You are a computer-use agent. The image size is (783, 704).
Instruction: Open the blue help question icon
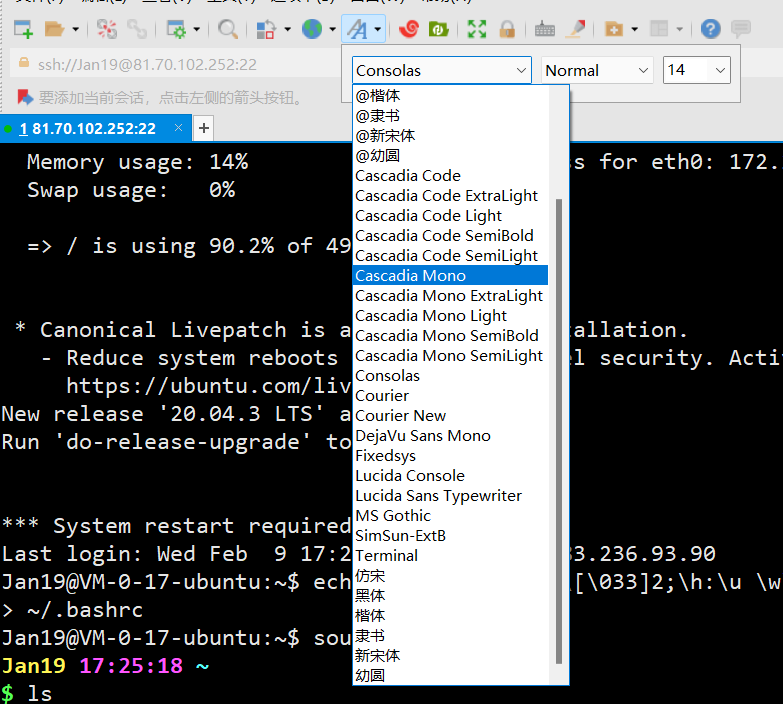coord(710,29)
